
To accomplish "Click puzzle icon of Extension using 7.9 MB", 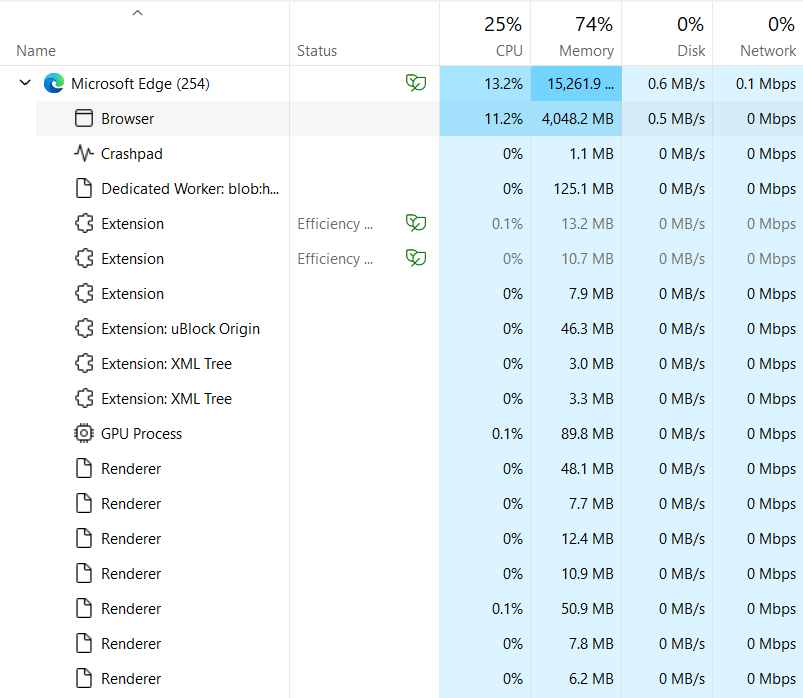I will pyautogui.click(x=84, y=293).
